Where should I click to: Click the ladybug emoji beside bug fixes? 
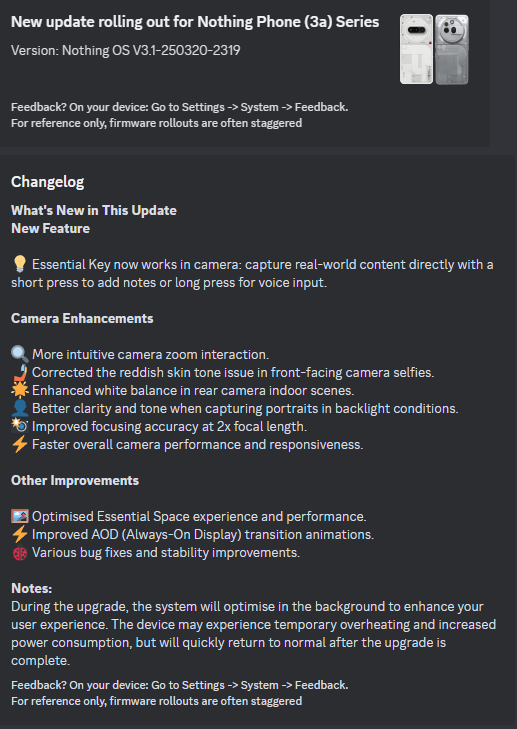point(20,552)
